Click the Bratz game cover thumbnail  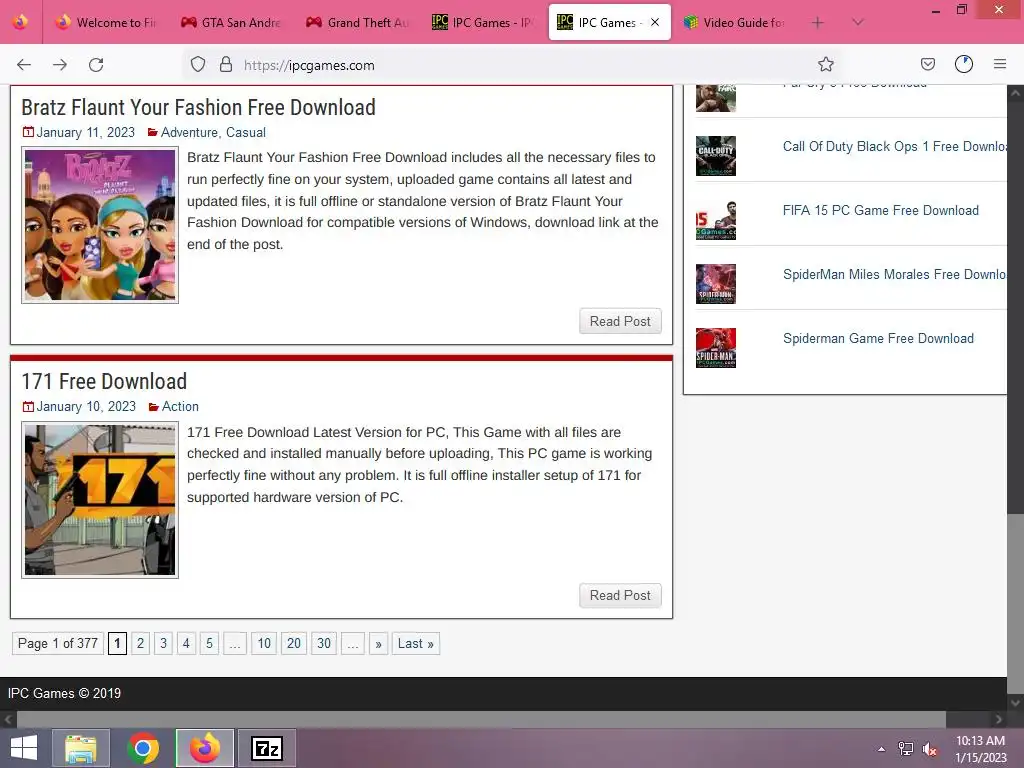click(100, 225)
